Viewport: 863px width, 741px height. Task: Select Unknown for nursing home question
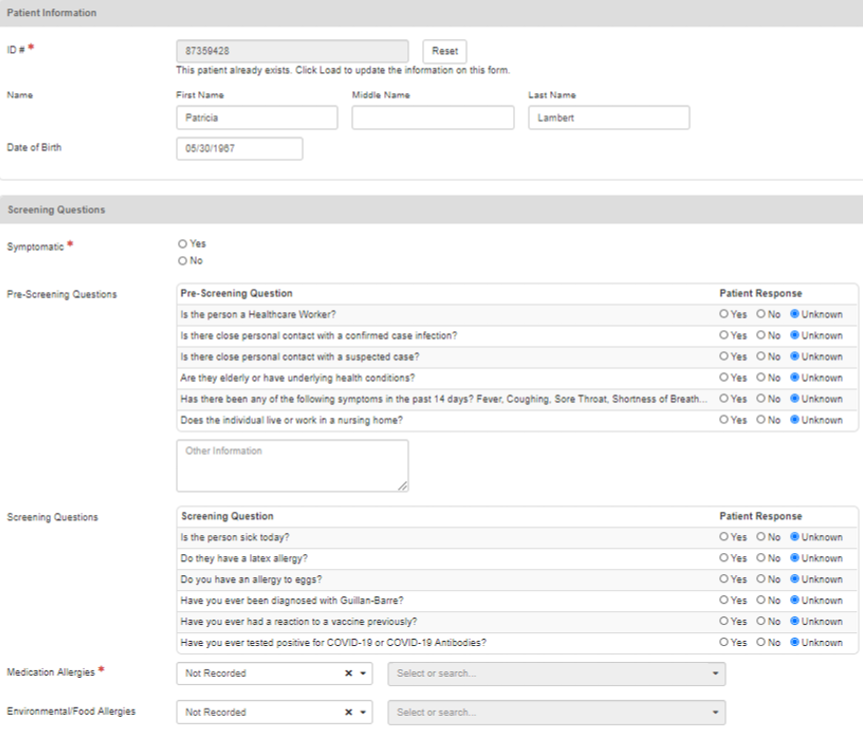[795, 419]
